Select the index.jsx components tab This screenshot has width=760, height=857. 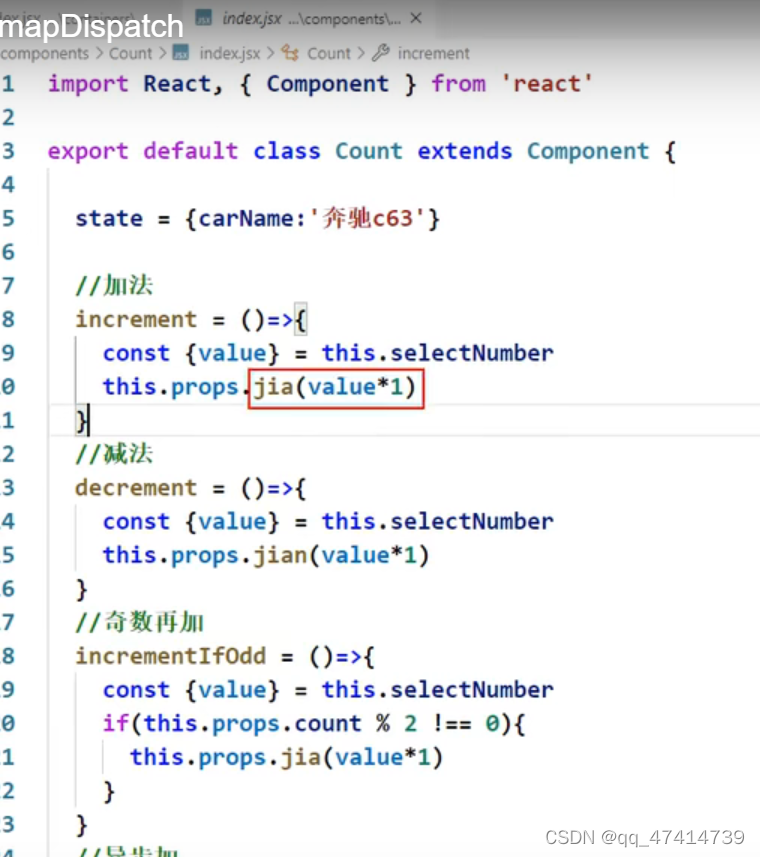(309, 19)
